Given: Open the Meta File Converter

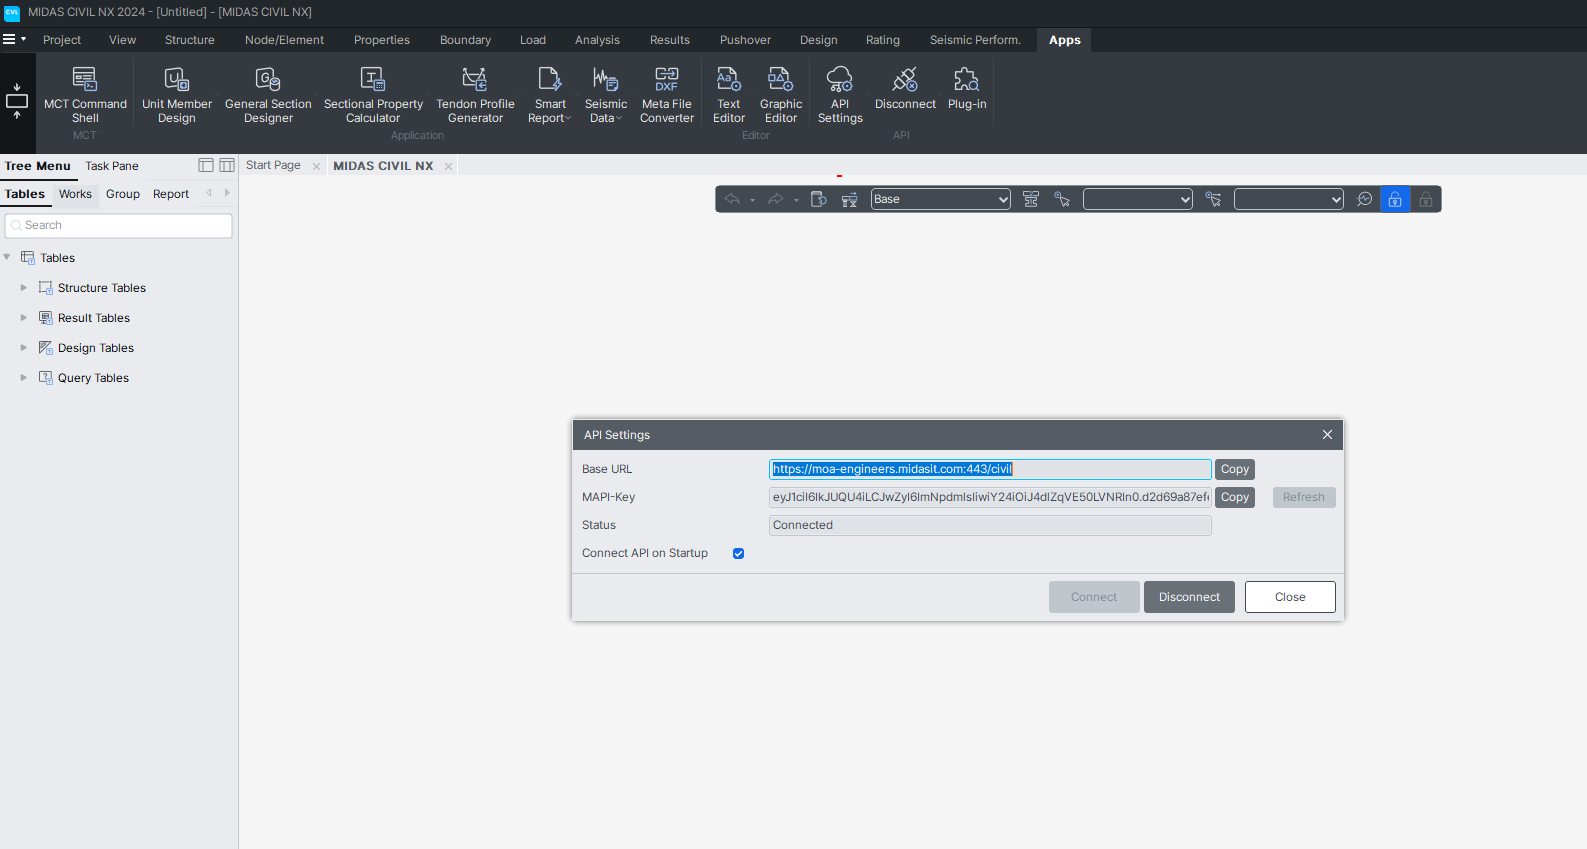Looking at the screenshot, I should coord(667,95).
